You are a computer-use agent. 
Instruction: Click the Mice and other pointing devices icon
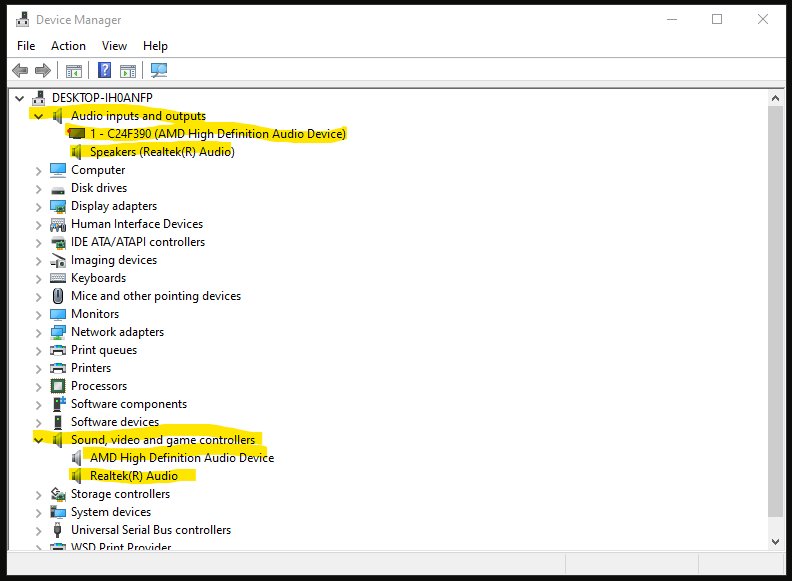coord(58,296)
